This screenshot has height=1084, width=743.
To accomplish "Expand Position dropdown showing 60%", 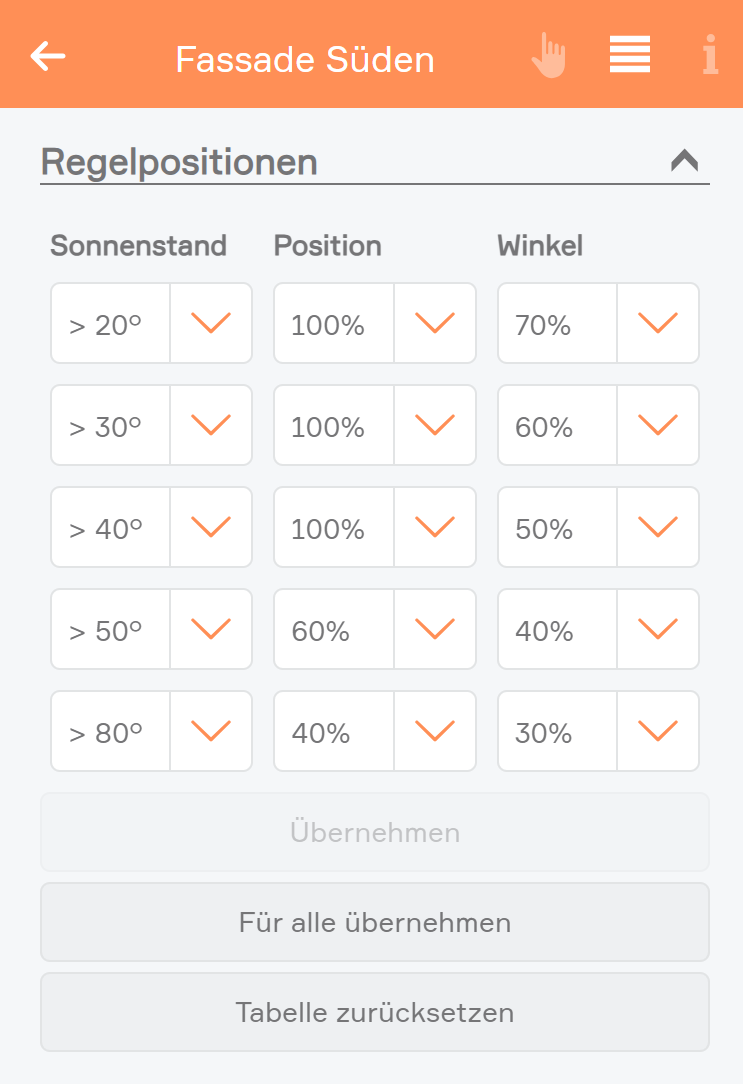I will tap(375, 629).
